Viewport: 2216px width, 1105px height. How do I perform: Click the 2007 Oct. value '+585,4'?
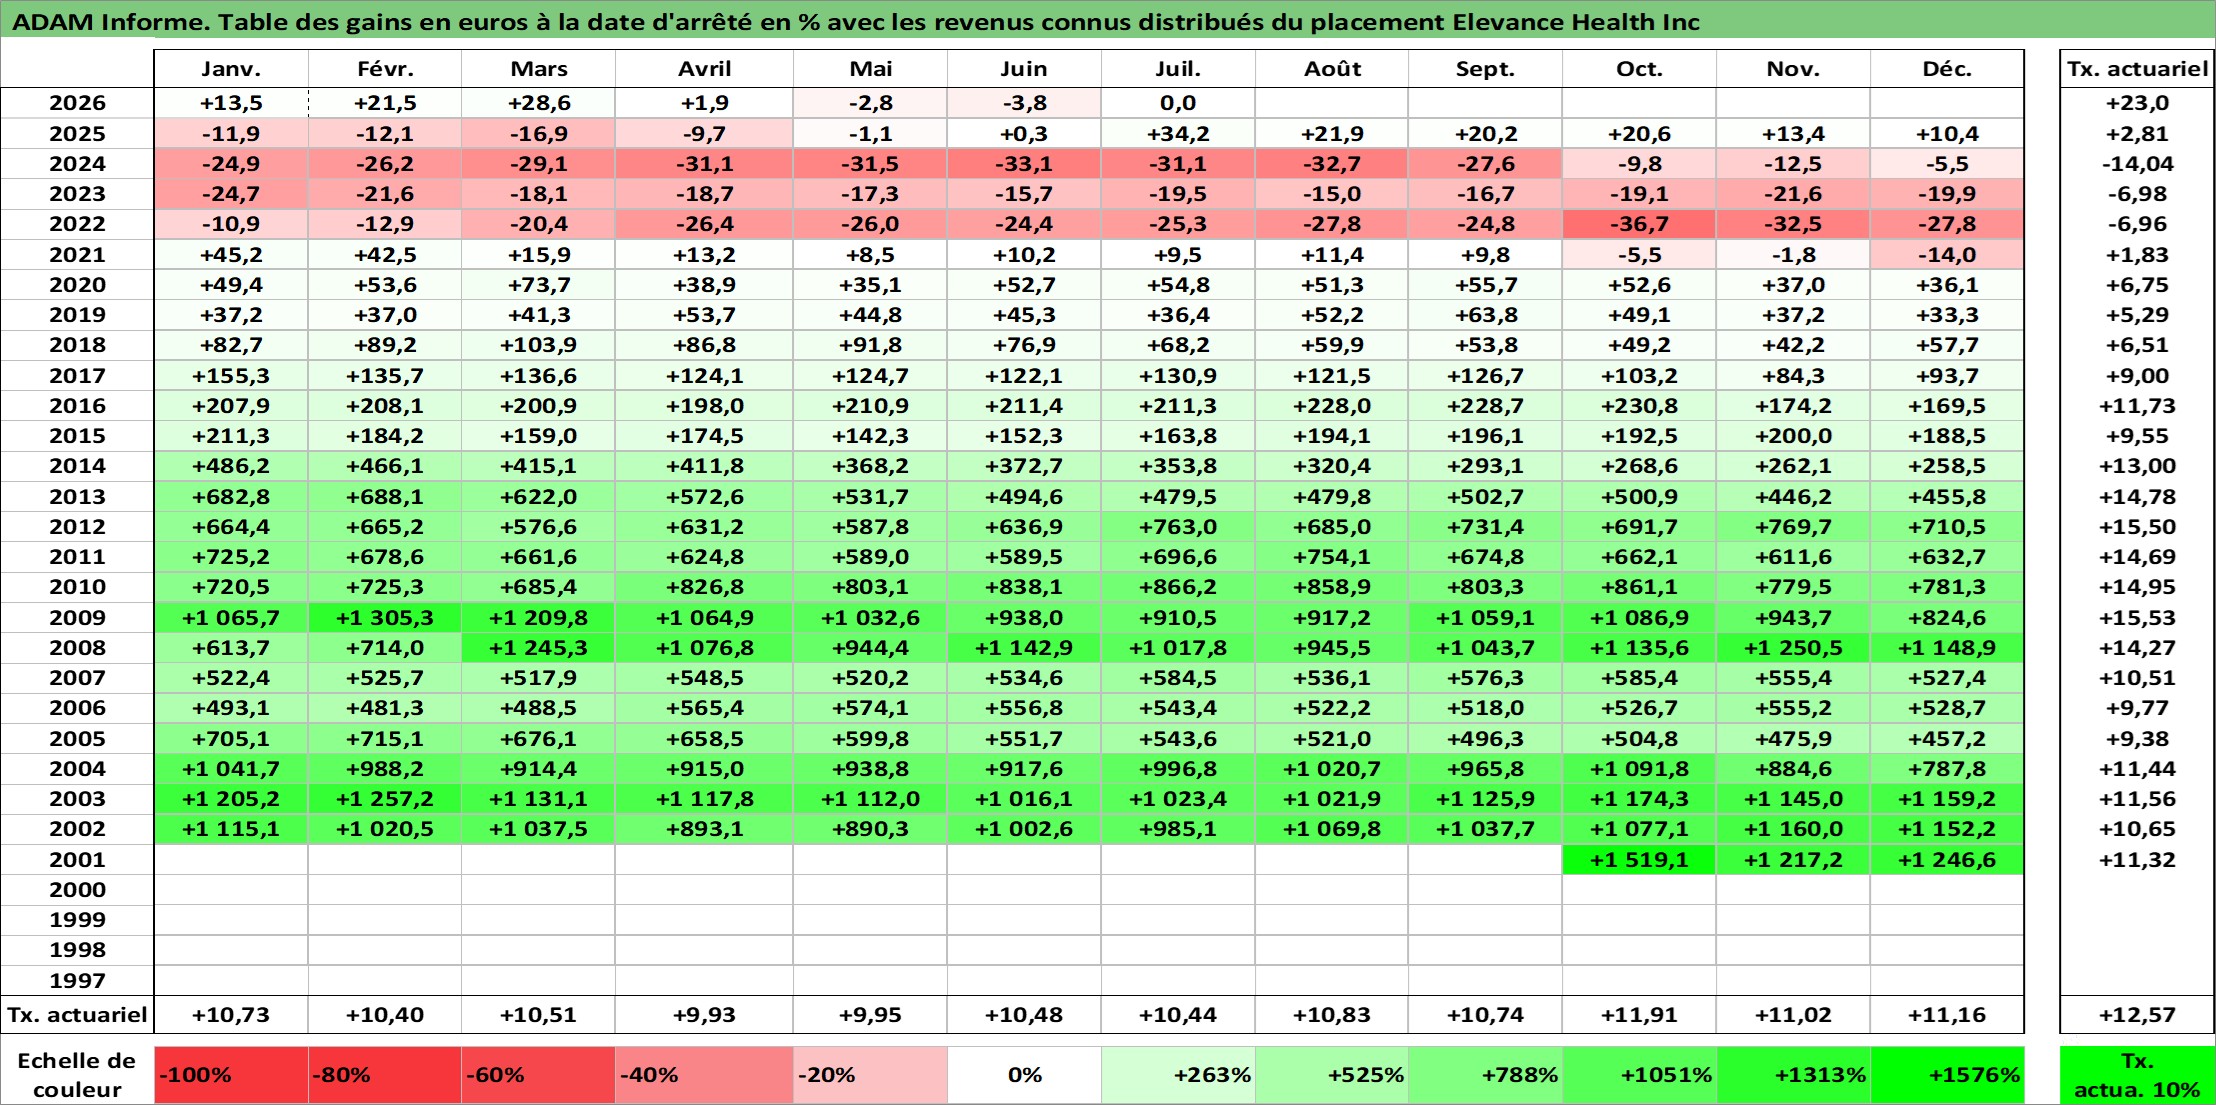point(1639,678)
